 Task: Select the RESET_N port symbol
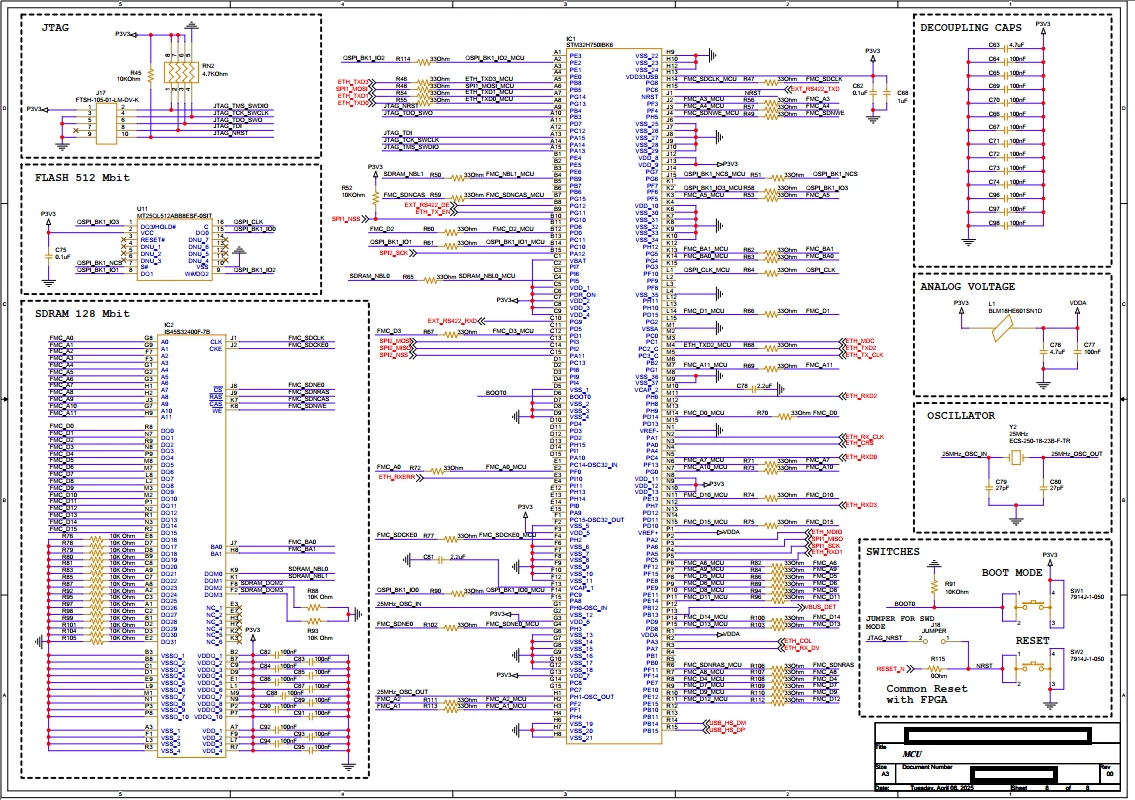894,668
